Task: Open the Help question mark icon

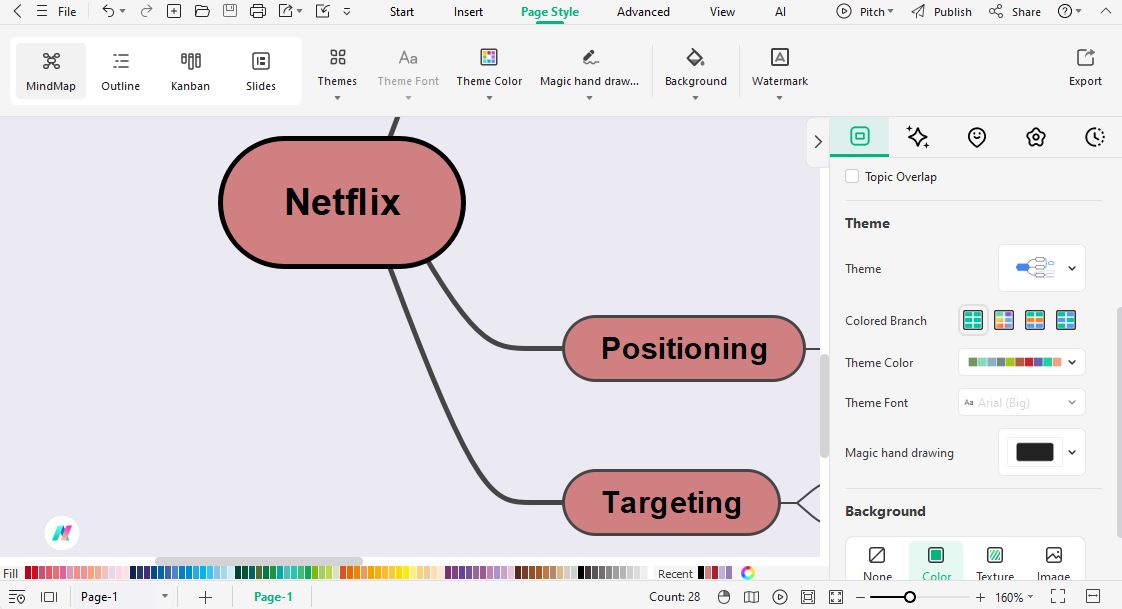Action: [1065, 11]
